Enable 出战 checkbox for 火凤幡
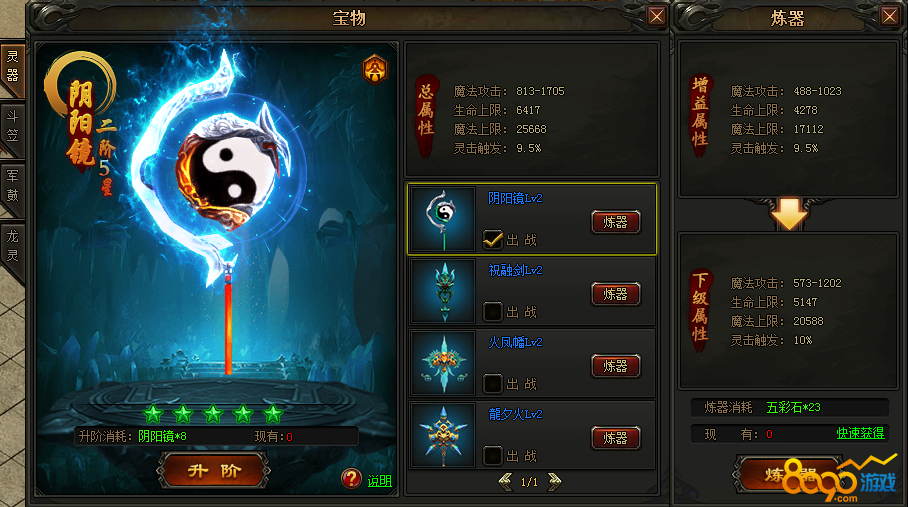This screenshot has width=908, height=507. (x=492, y=383)
